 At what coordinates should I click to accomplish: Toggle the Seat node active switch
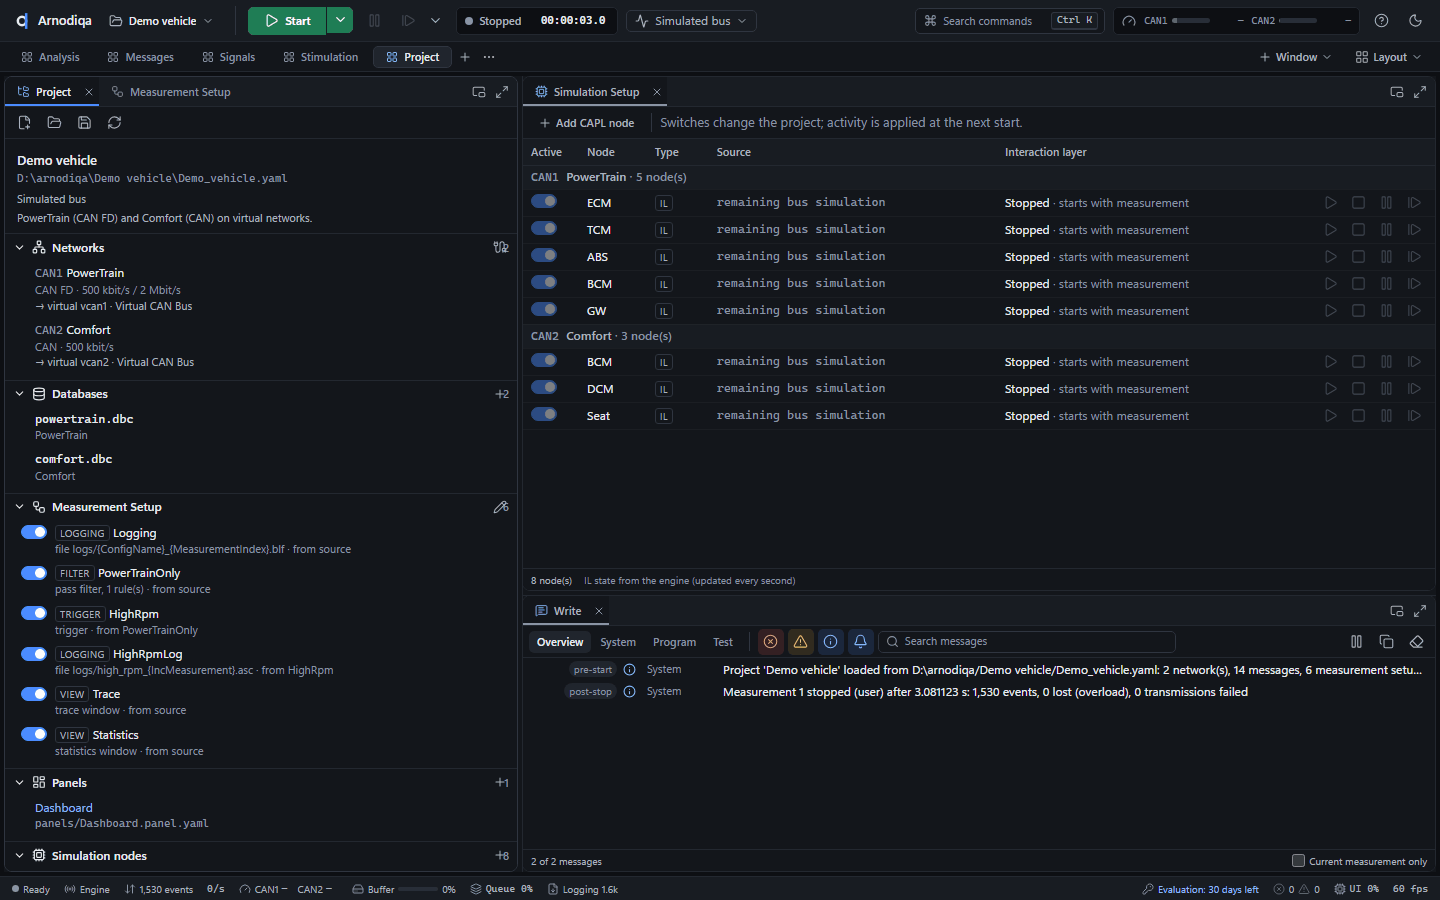544,415
